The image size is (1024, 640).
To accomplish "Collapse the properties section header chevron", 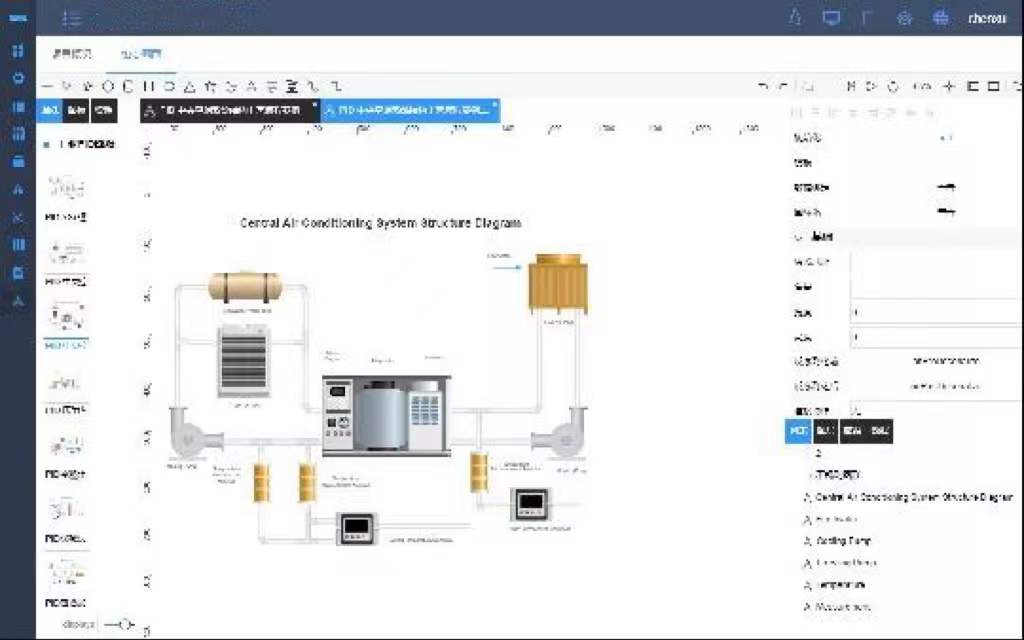I will tap(798, 237).
